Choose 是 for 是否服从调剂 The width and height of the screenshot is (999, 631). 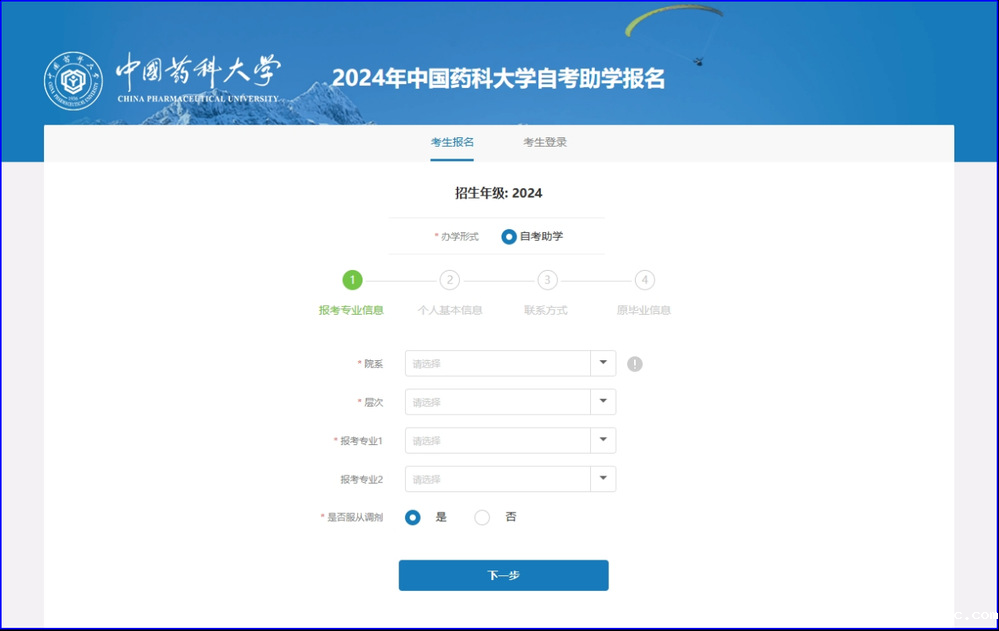[x=413, y=518]
